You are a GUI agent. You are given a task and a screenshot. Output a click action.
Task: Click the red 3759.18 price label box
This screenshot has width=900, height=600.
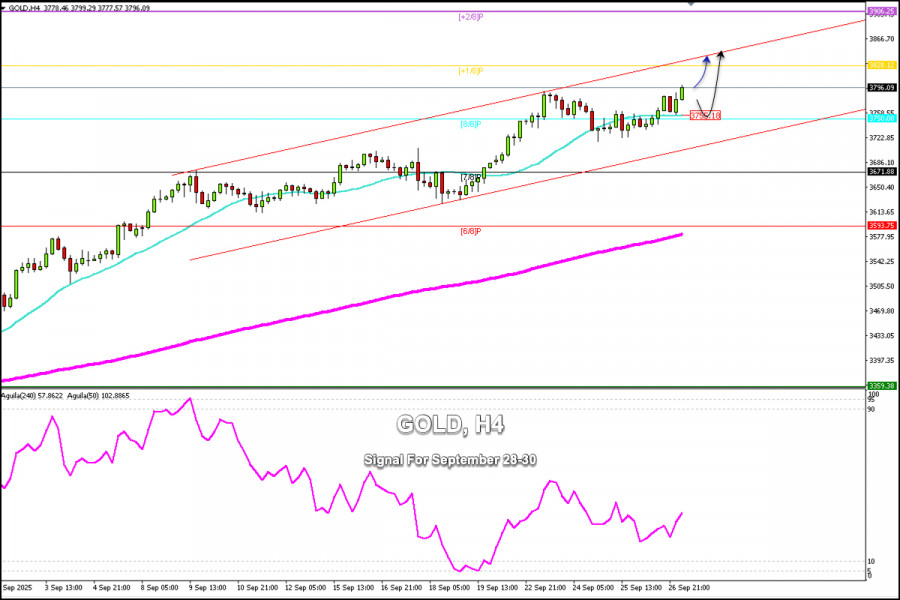[x=705, y=115]
